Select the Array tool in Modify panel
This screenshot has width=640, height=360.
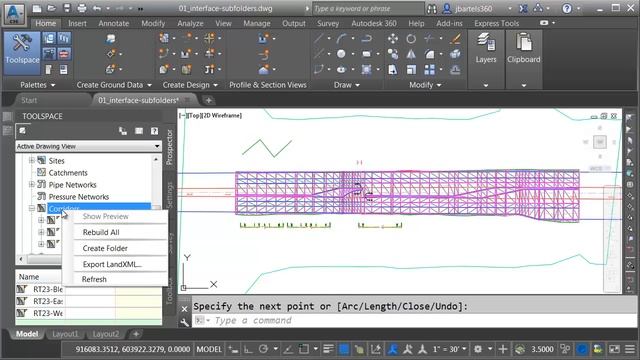click(429, 70)
